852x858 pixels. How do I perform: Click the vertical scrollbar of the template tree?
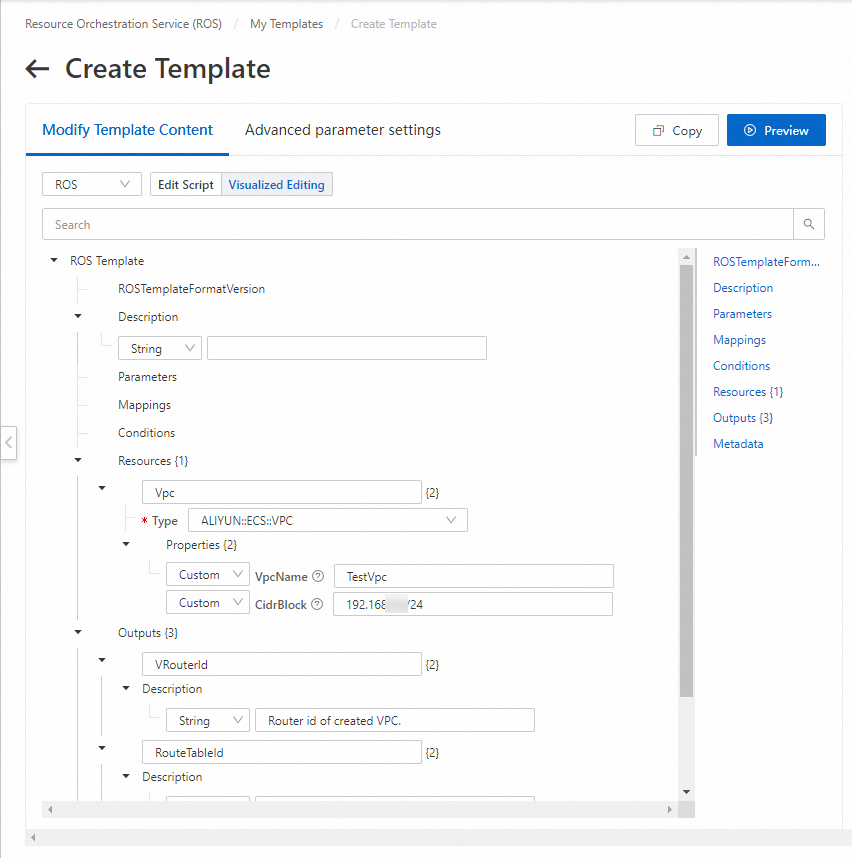tap(686, 480)
